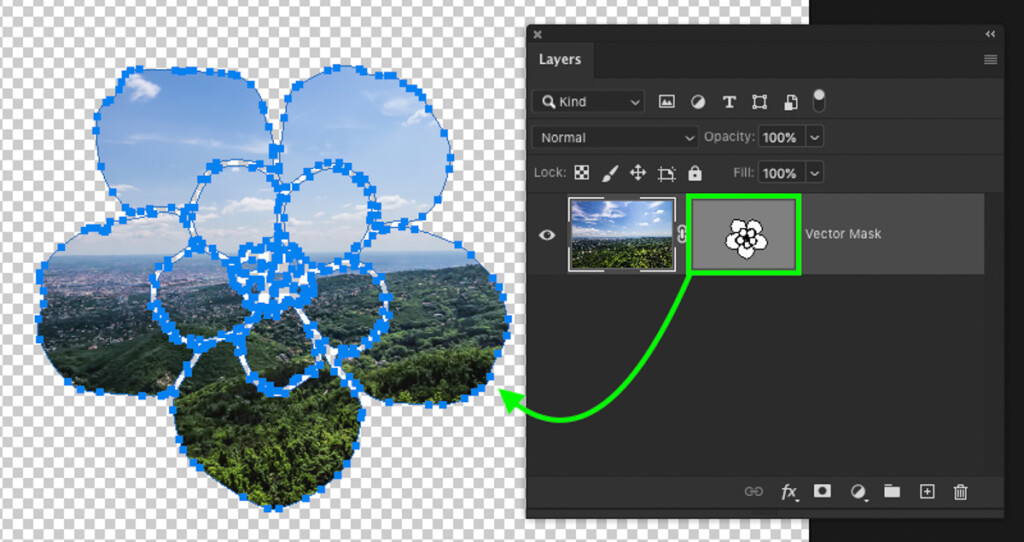Viewport: 1024px width, 542px height.
Task: Create new fill or adjustment layer
Action: (858, 492)
